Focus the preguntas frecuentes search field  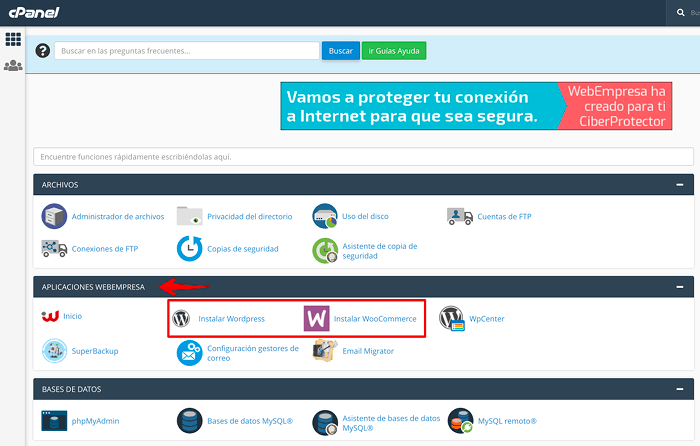[x=187, y=50]
